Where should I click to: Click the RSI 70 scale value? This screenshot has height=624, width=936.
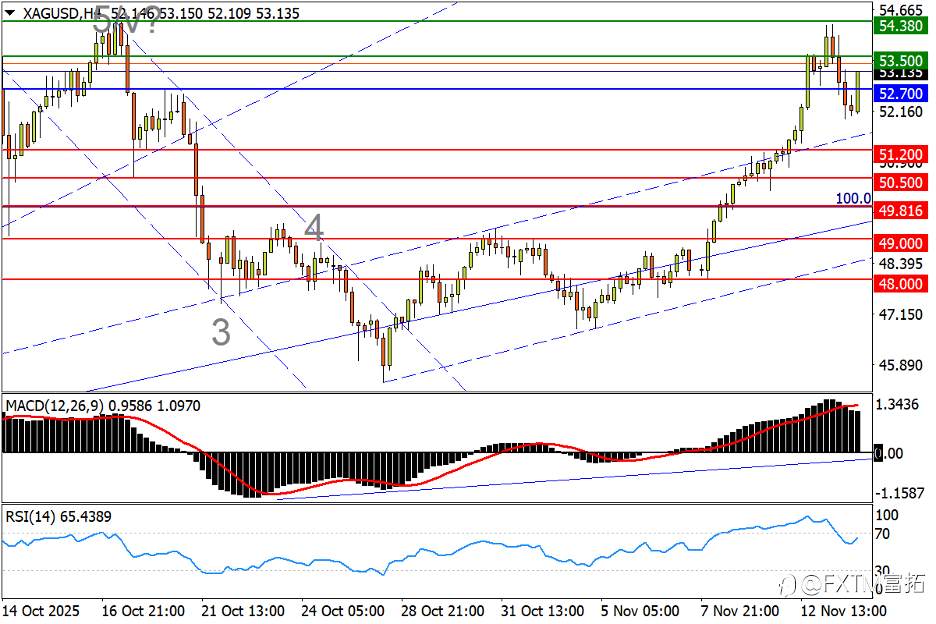pyautogui.click(x=882, y=534)
